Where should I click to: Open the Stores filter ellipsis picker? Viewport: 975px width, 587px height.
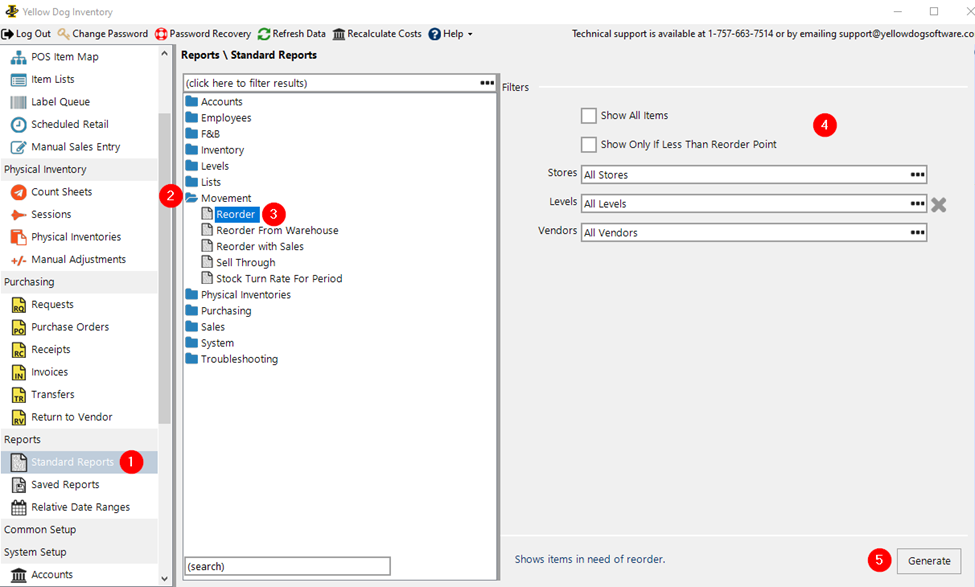(x=917, y=175)
